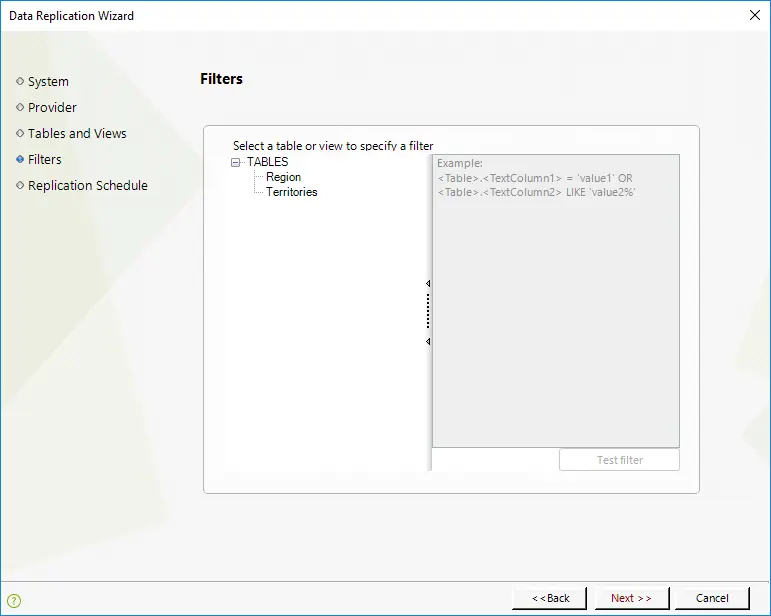Click the TABLES root node label
This screenshot has width=771, height=616.
267,162
